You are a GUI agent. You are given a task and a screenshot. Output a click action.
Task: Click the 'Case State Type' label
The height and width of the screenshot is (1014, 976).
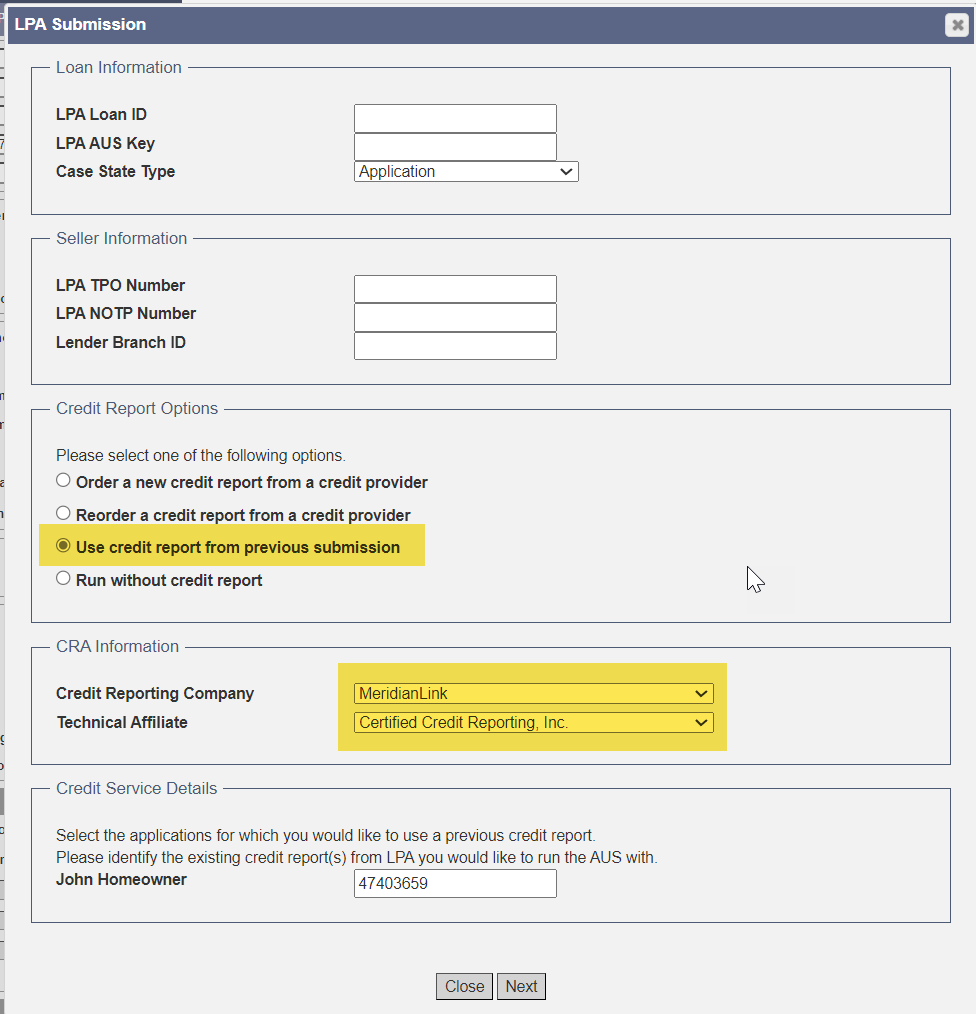tap(116, 171)
